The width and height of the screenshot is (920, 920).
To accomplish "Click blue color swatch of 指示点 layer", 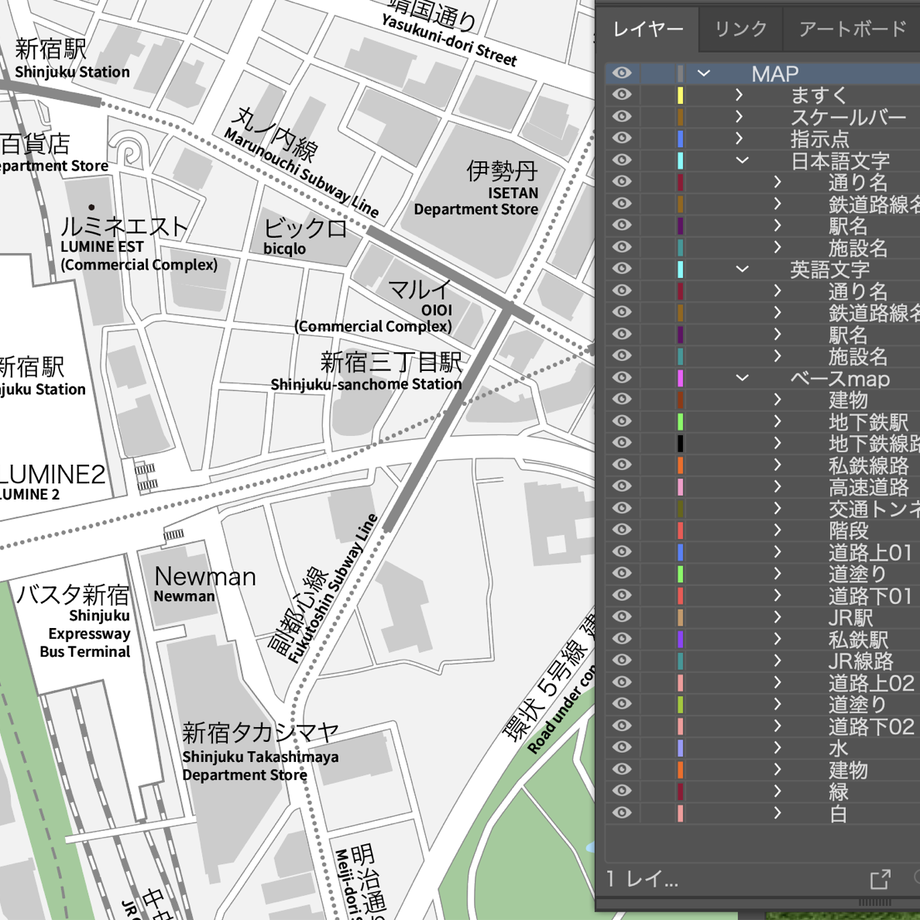I will point(680,138).
